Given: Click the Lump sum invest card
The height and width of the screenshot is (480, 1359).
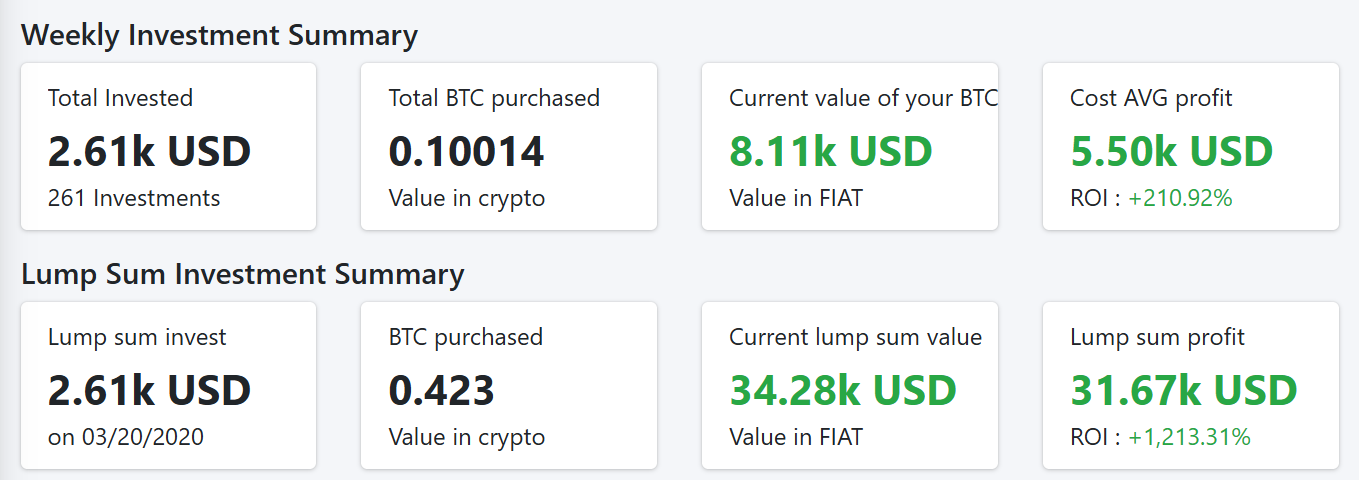Looking at the screenshot, I should click(x=168, y=385).
